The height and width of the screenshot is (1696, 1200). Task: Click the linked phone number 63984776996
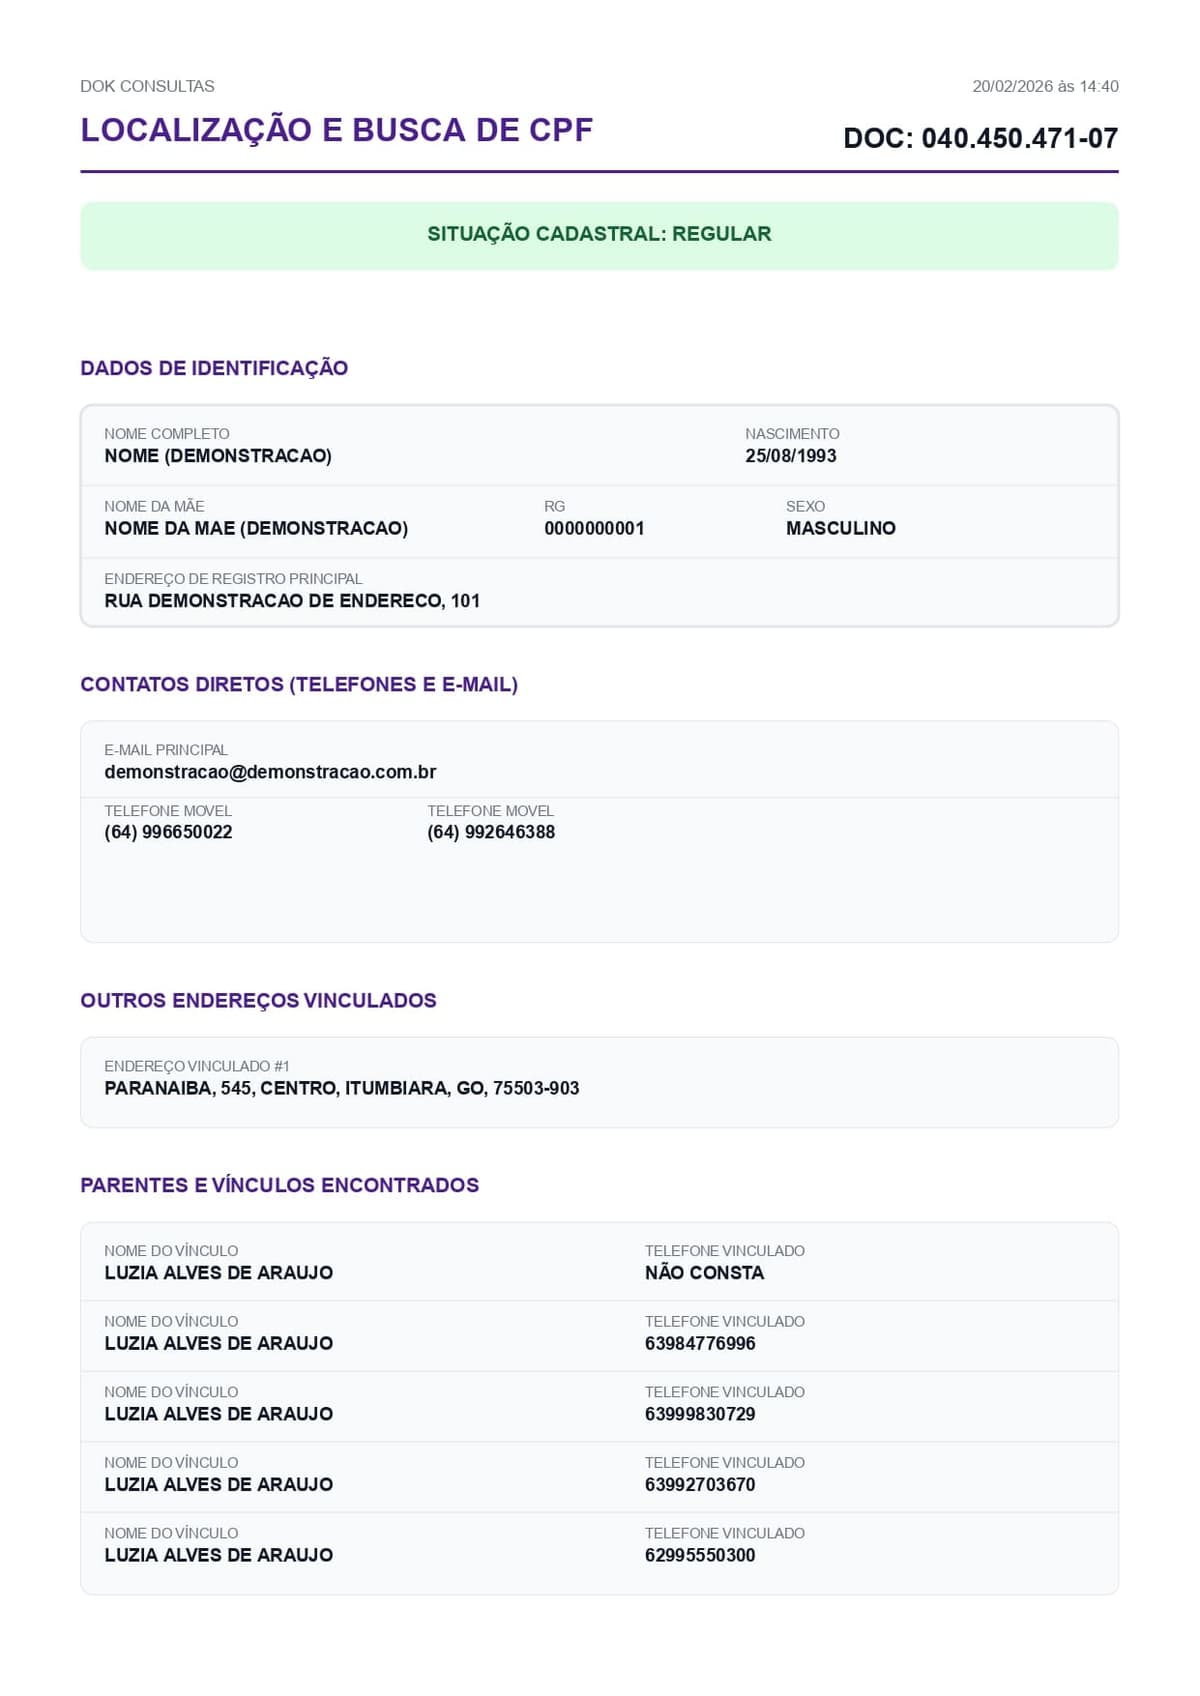700,1344
